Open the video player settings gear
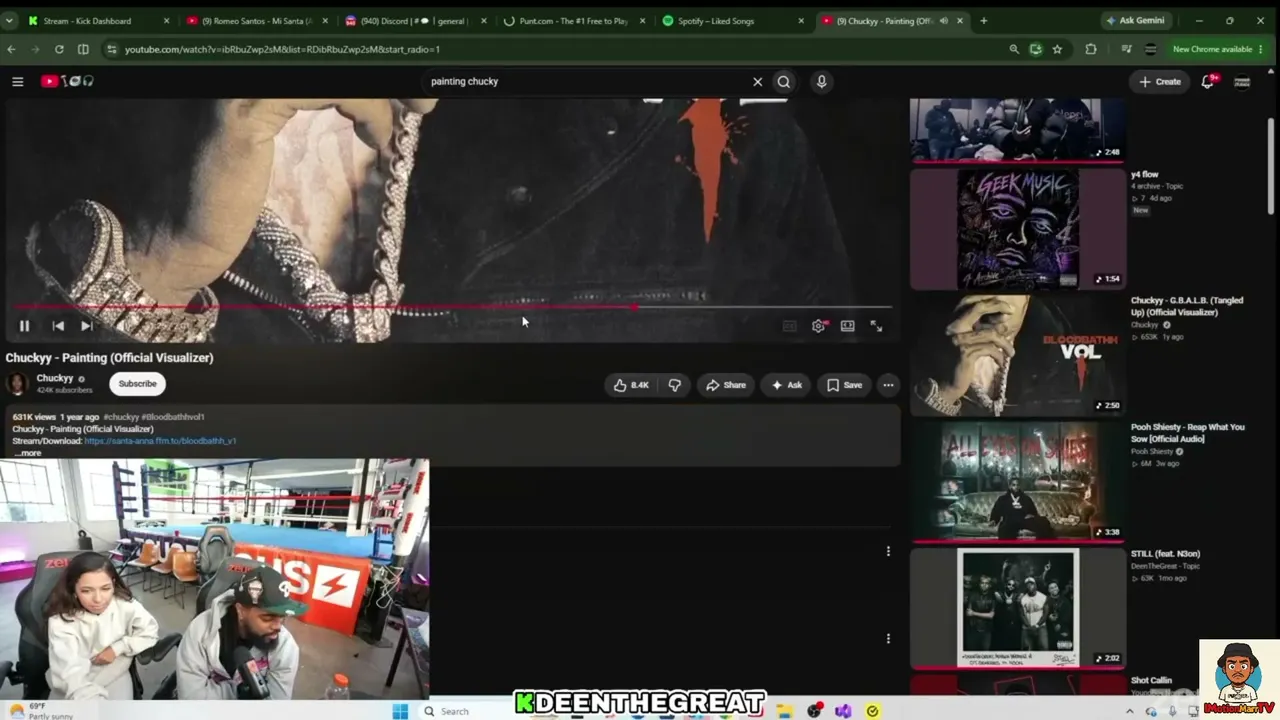1280x720 pixels. tap(819, 325)
